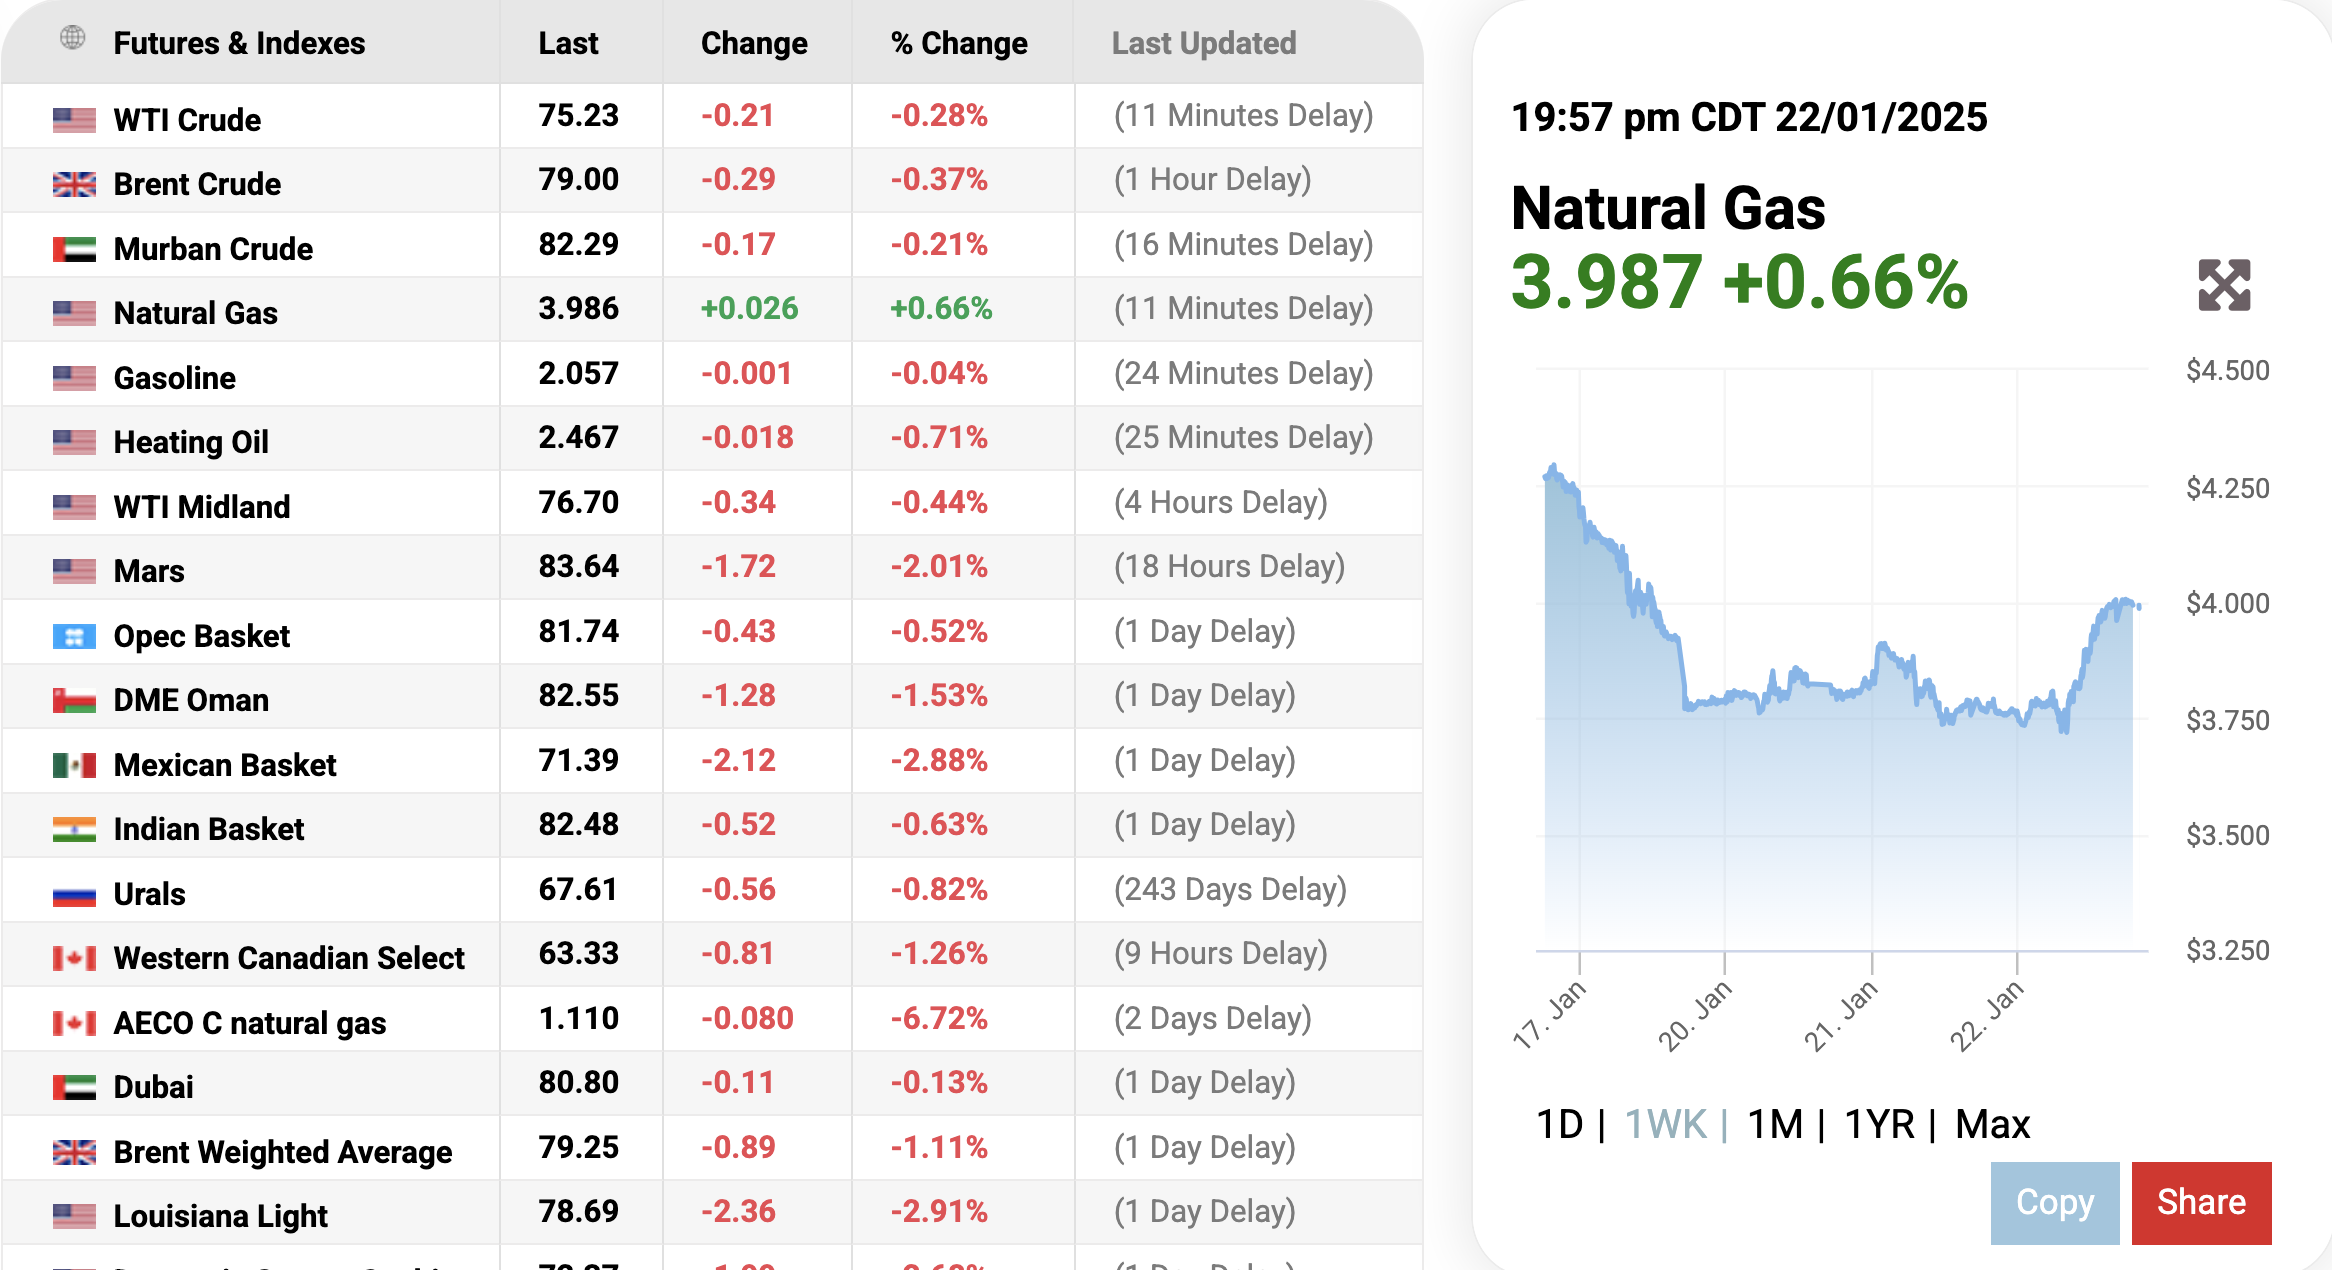This screenshot has width=2332, height=1270.
Task: Click the Futures & Indexes column header
Action: coord(239,43)
